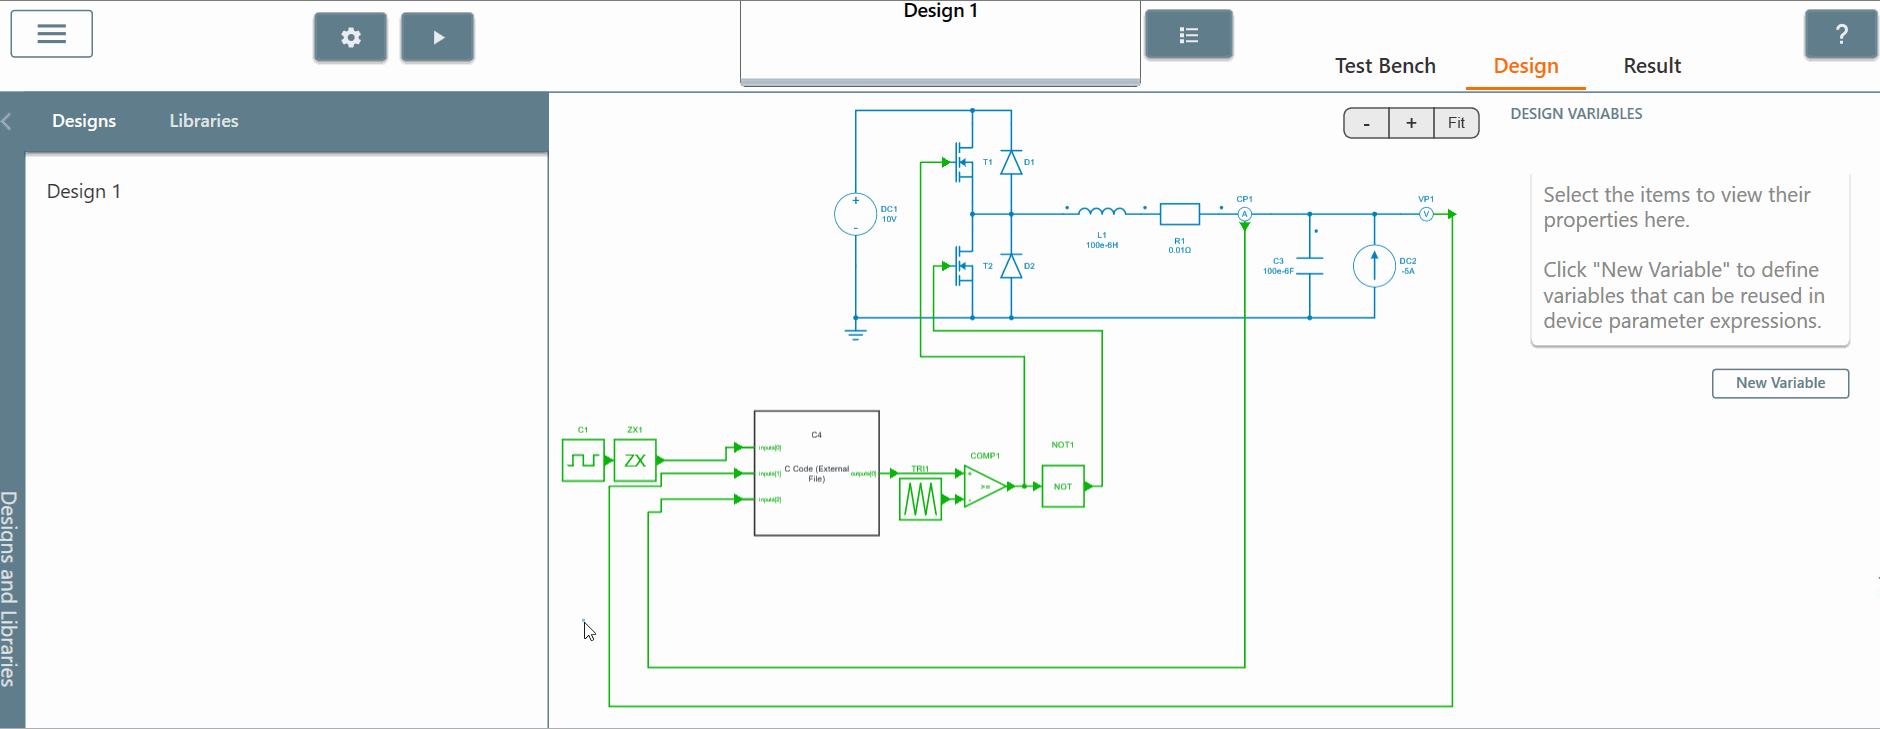This screenshot has height=729, width=1880.
Task: Select voltage probe VP1
Action: [1426, 214]
